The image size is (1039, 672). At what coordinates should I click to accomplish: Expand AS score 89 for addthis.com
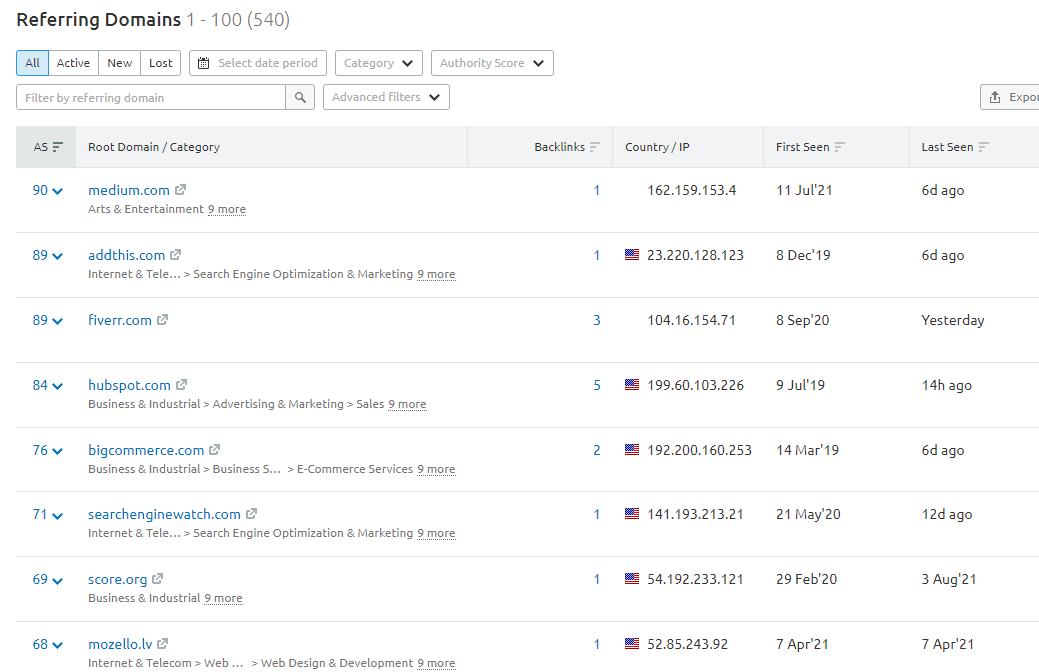click(x=48, y=255)
